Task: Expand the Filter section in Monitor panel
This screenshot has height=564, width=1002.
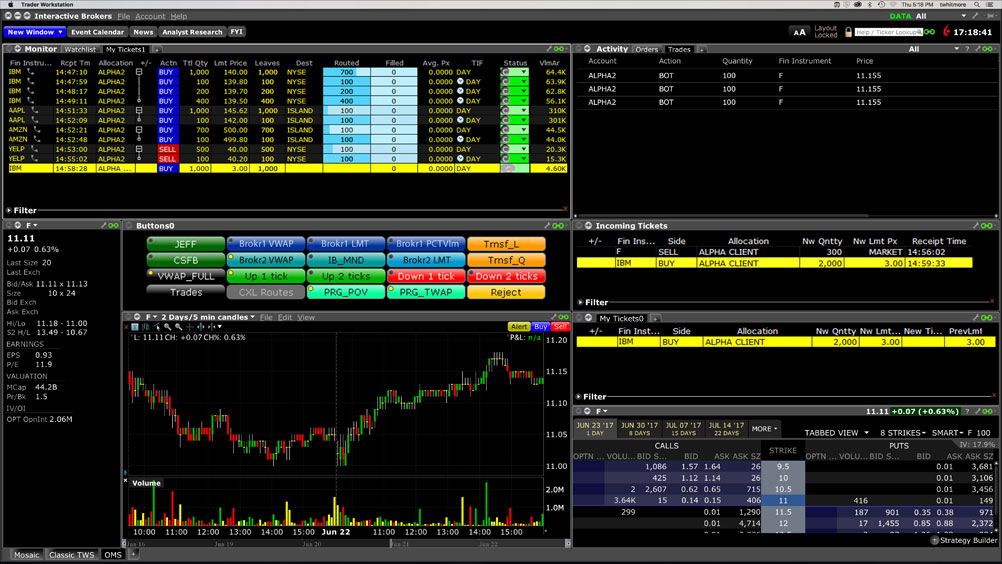Action: click(x=10, y=210)
